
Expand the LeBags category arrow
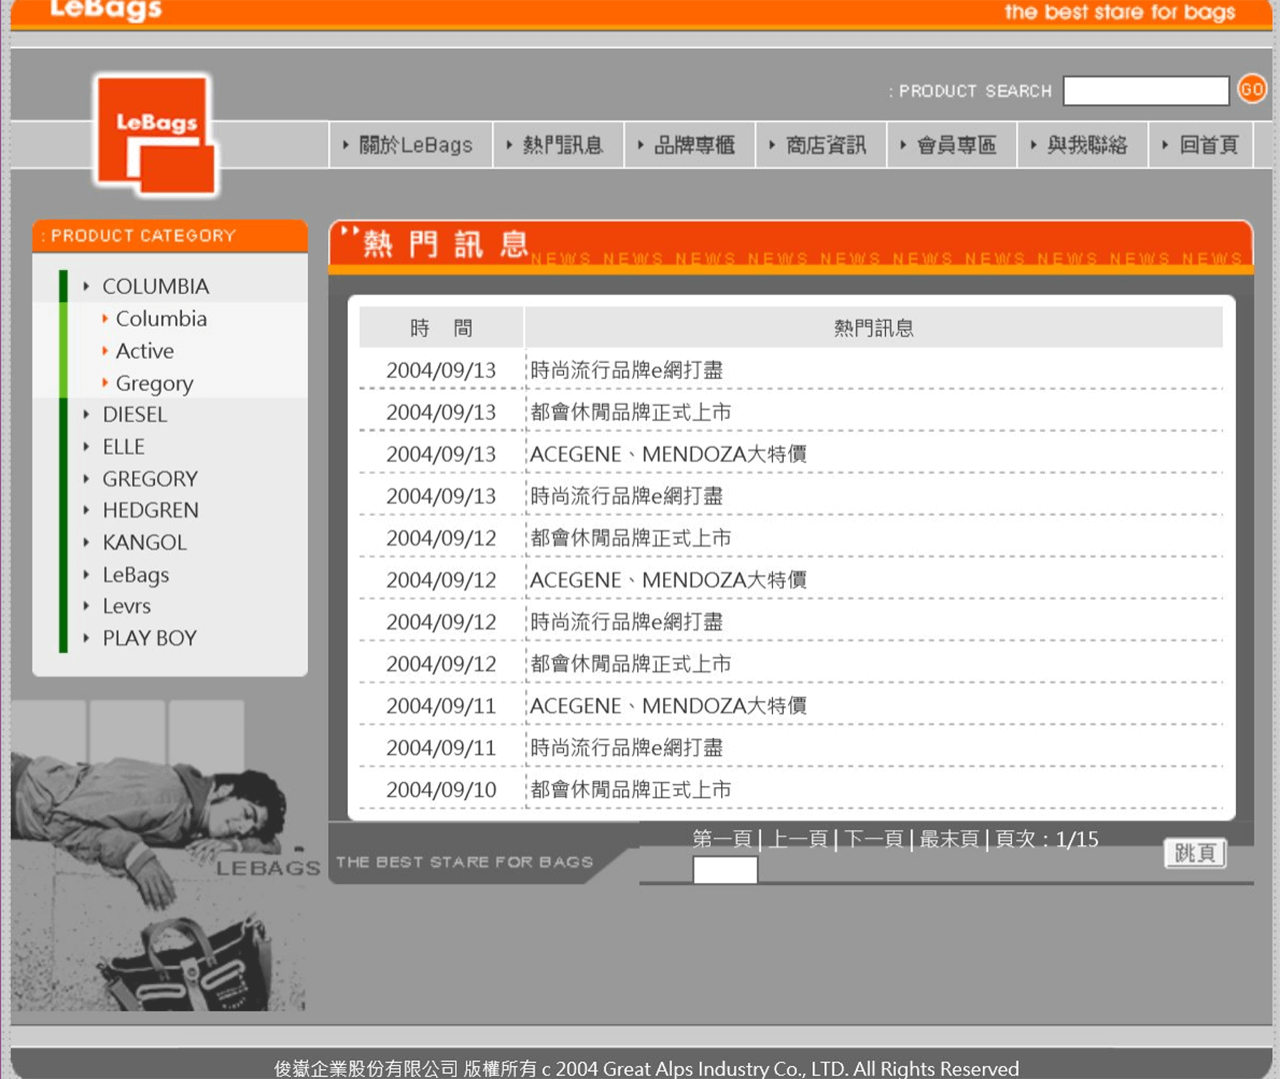click(x=86, y=575)
